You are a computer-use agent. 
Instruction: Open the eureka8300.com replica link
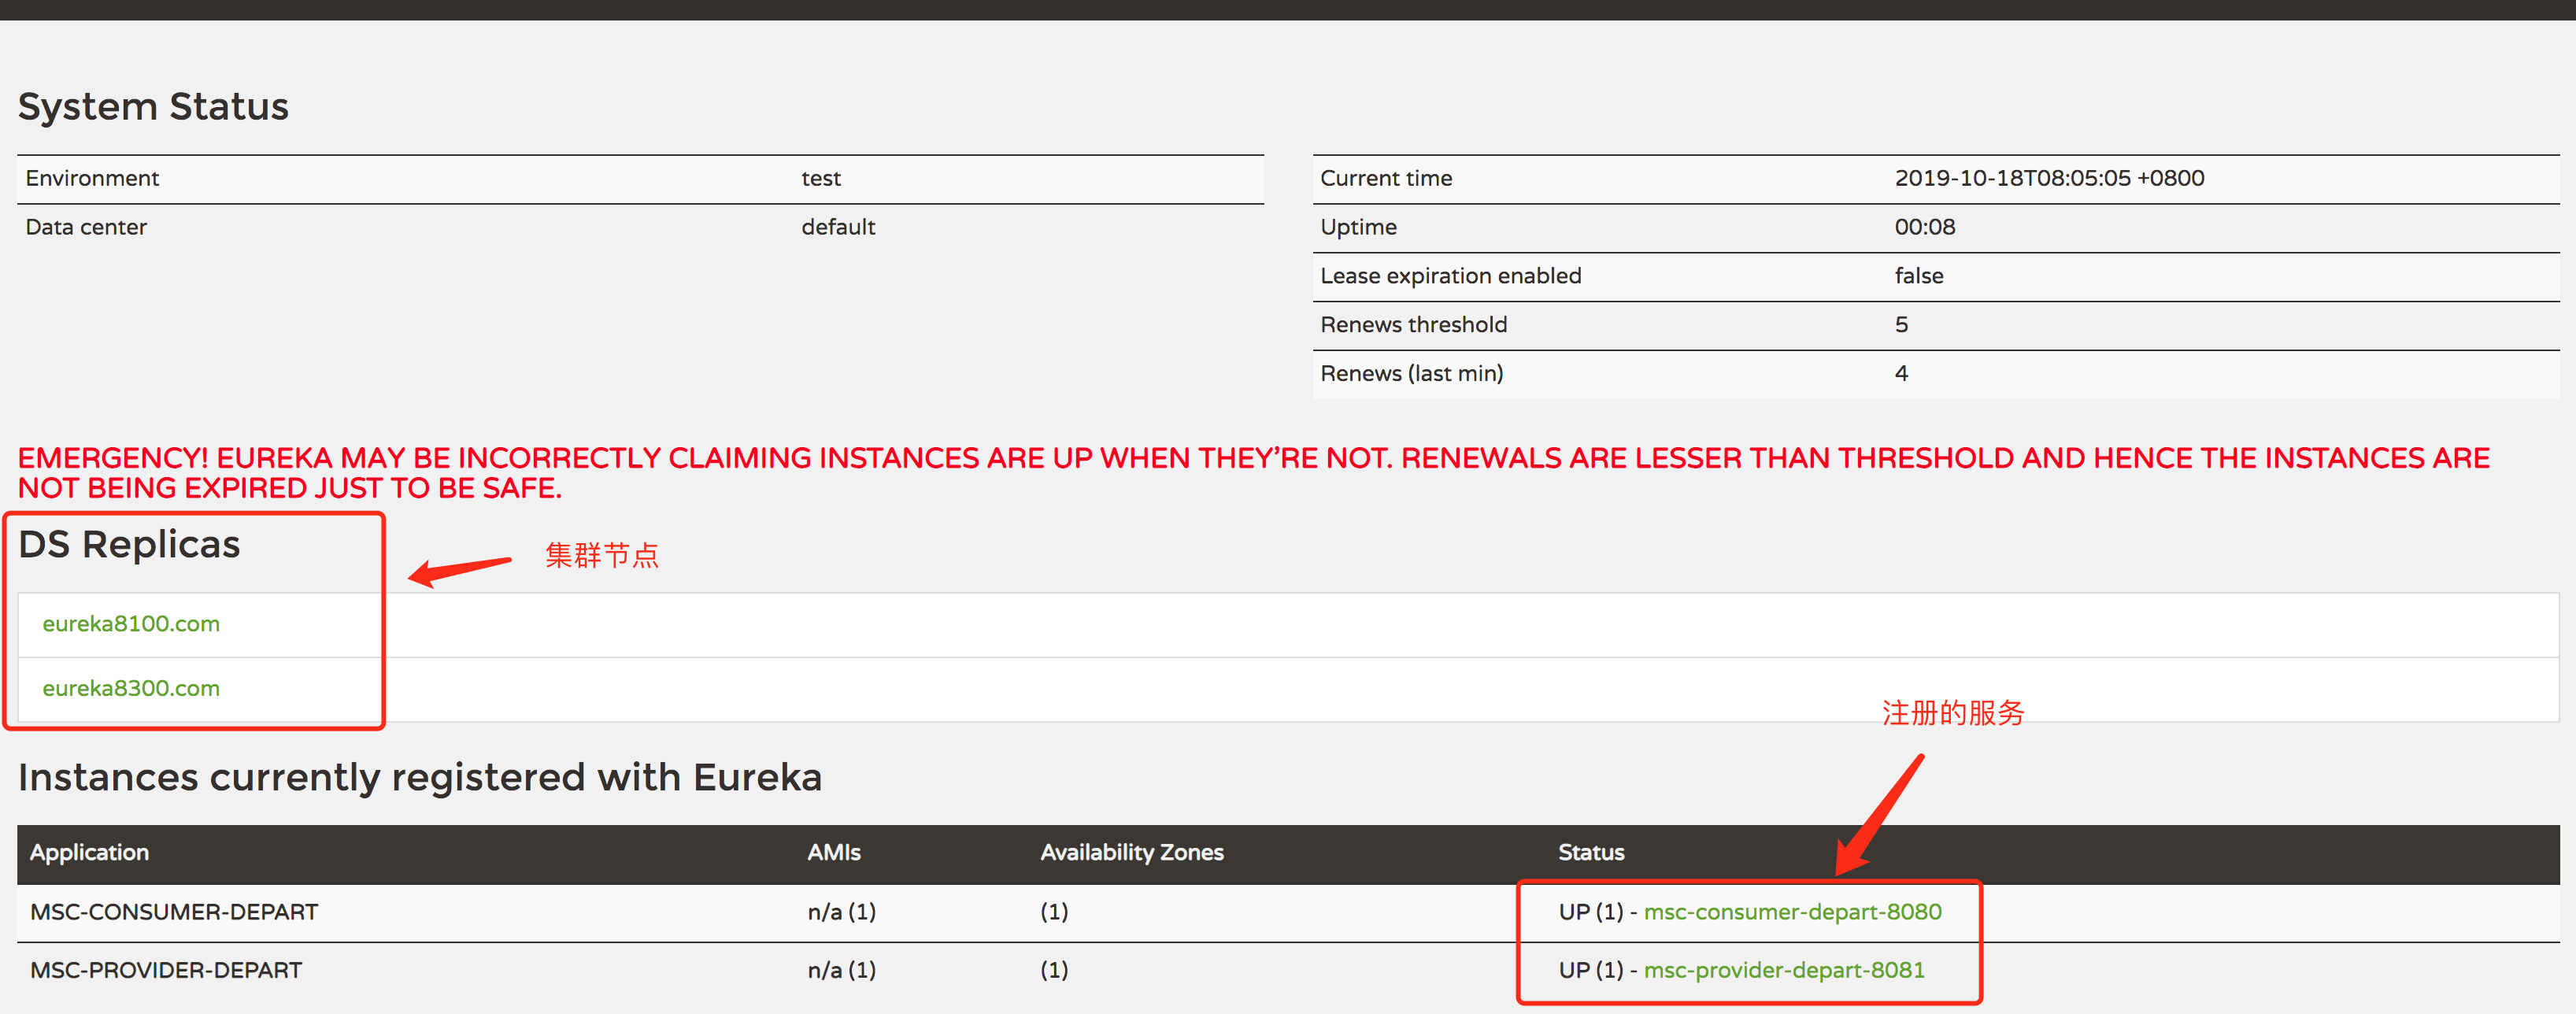pyautogui.click(x=130, y=689)
